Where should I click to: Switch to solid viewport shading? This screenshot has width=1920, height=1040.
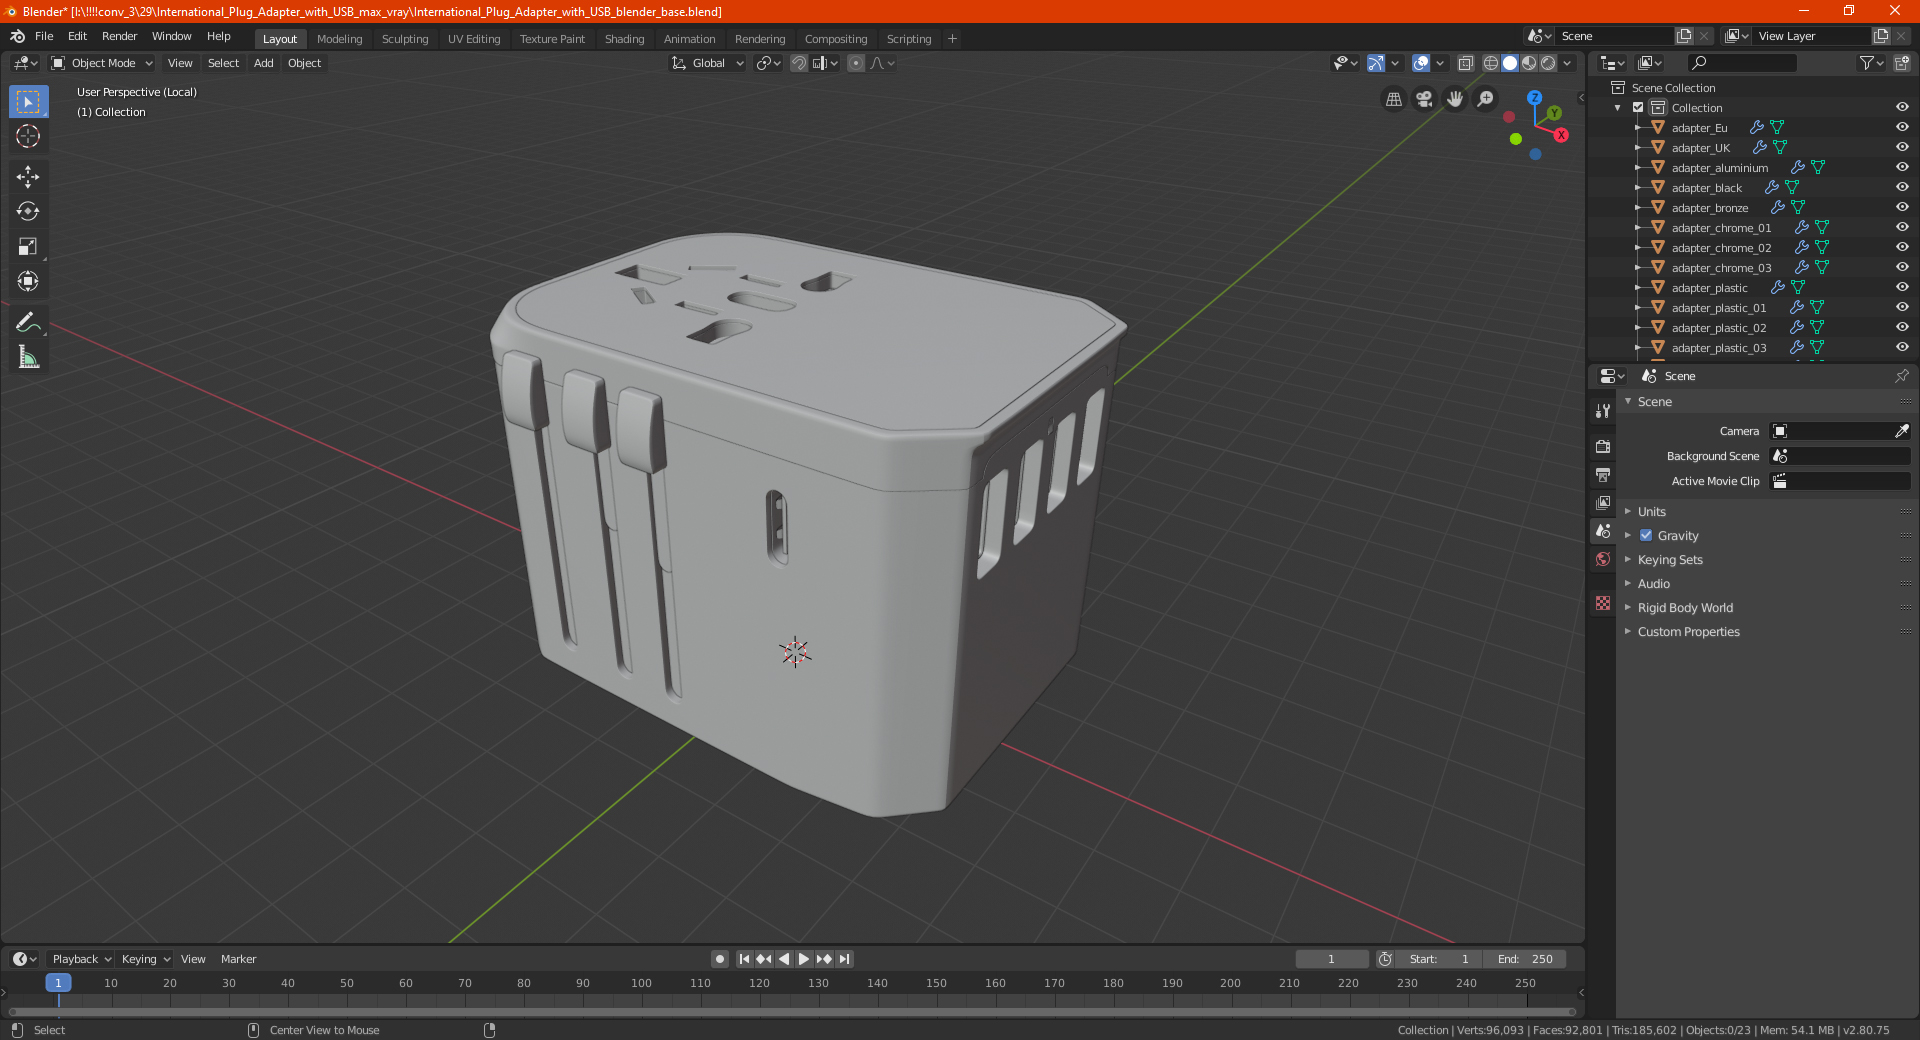pyautogui.click(x=1510, y=63)
